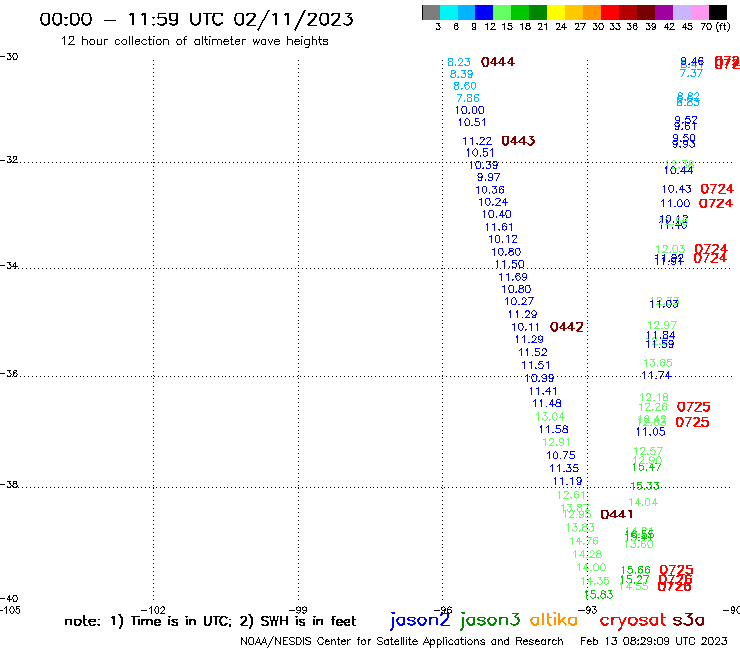Click the 10.75 wave height value

(561, 456)
